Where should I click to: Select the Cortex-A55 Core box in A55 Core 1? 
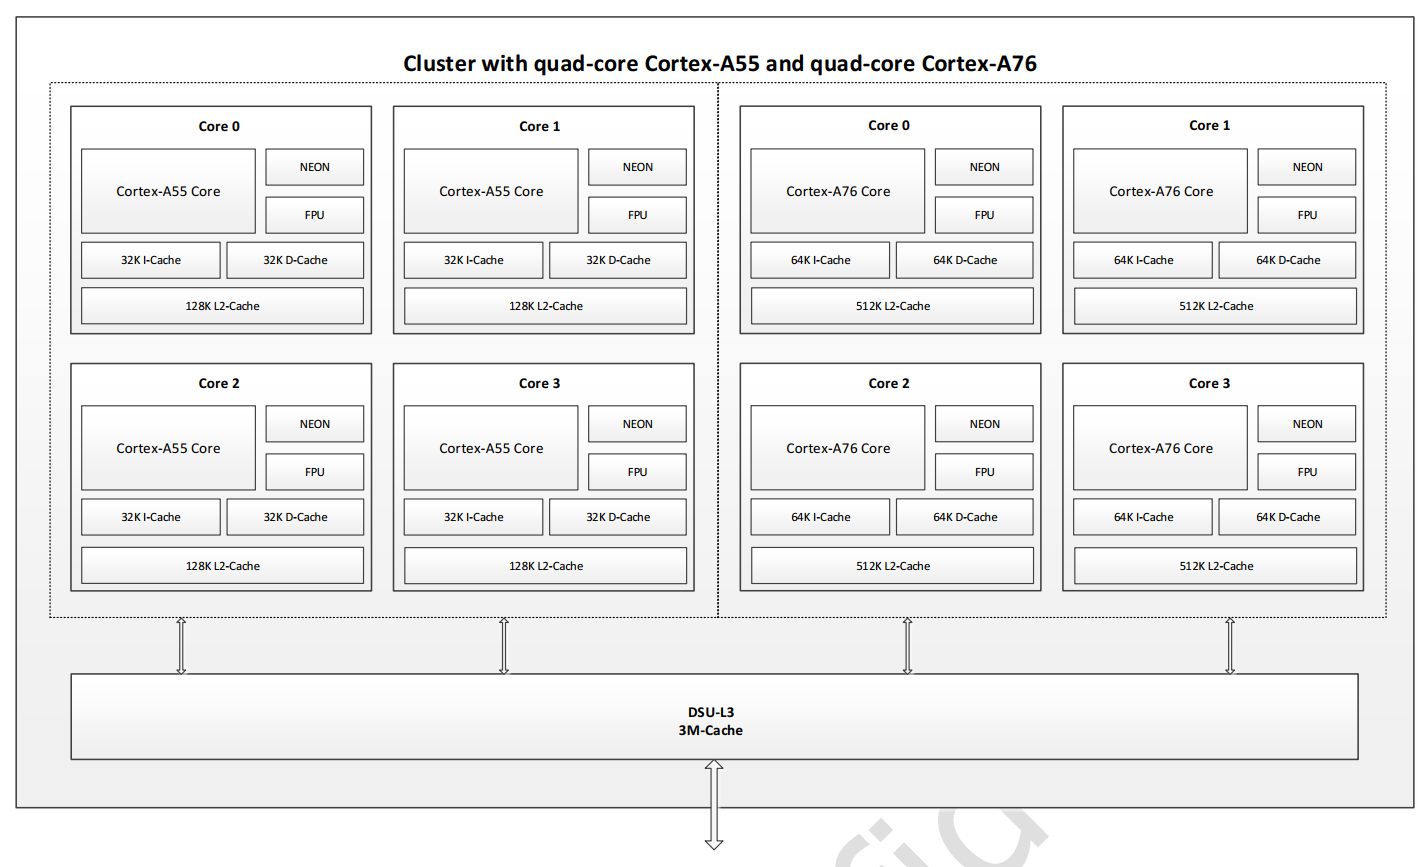(491, 191)
